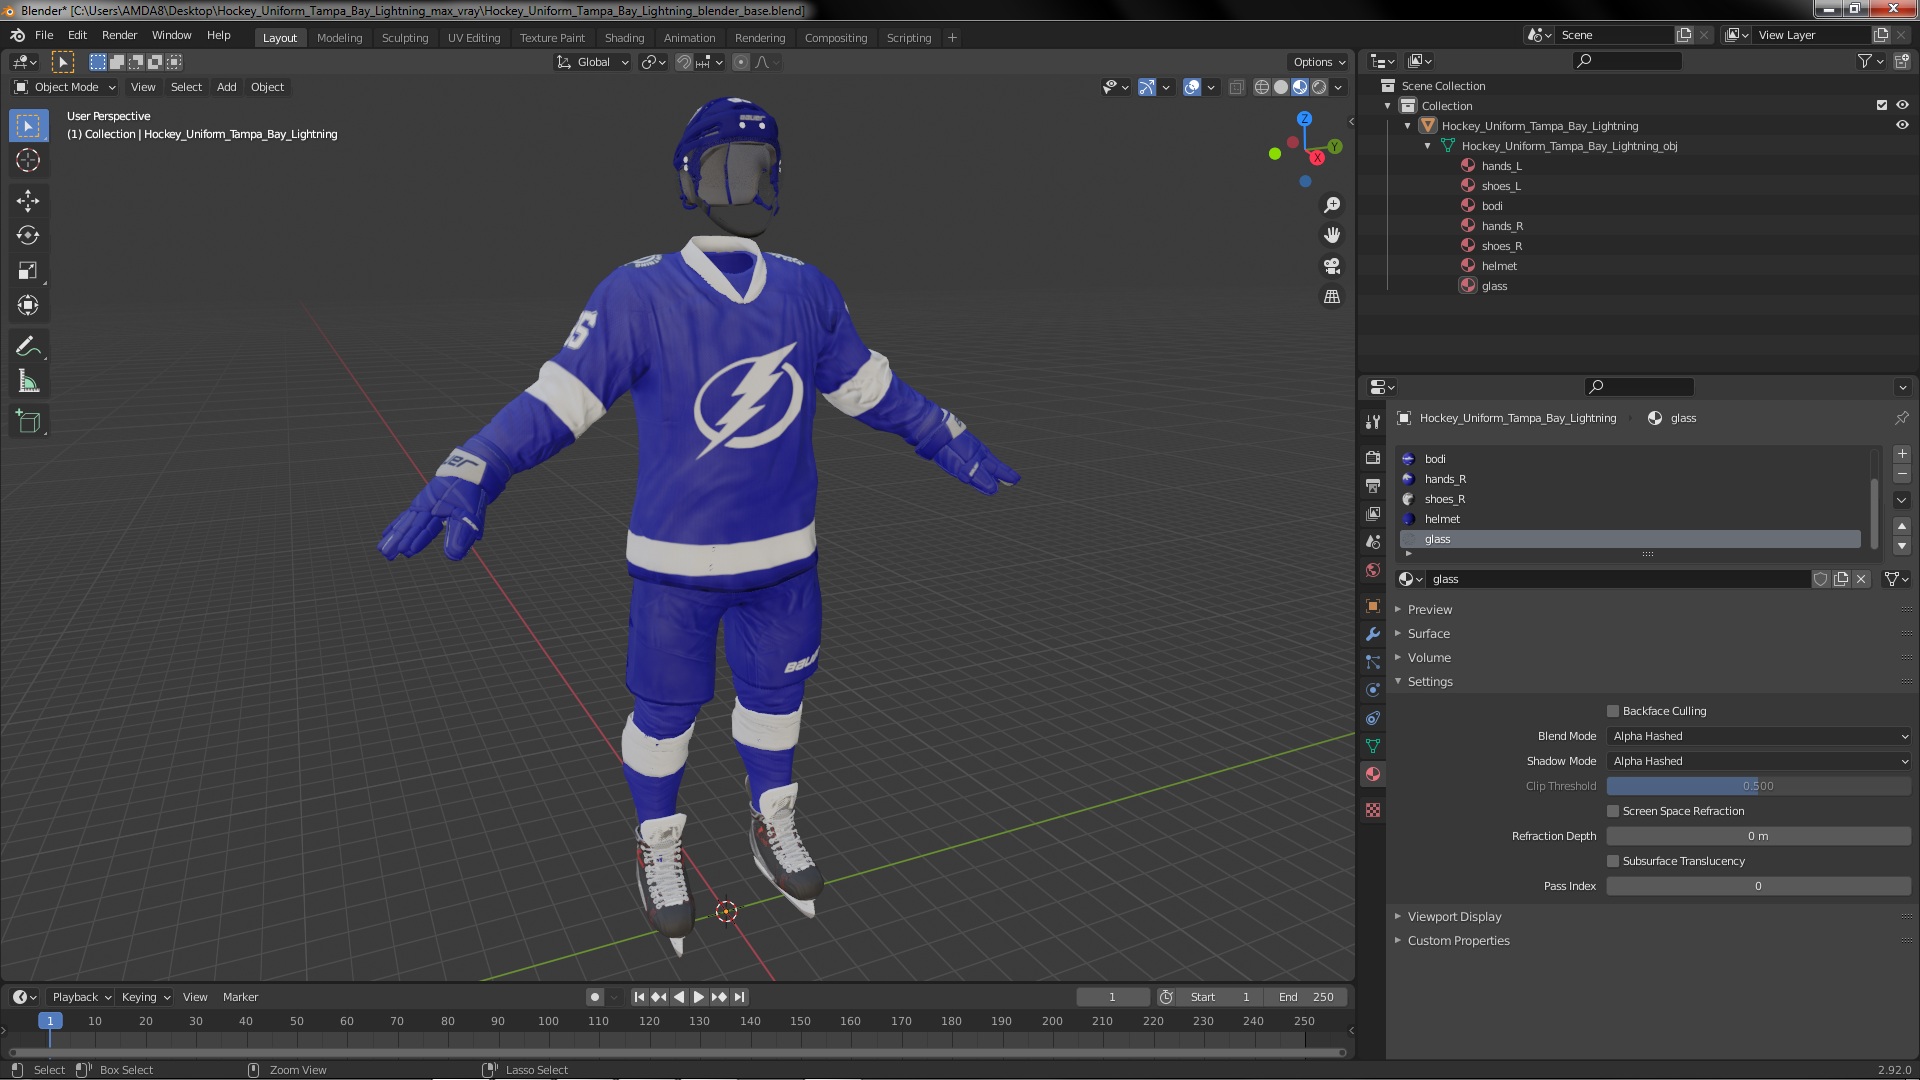
Task: Toggle Collection exclude checkbox in outliner
Action: (x=1882, y=105)
